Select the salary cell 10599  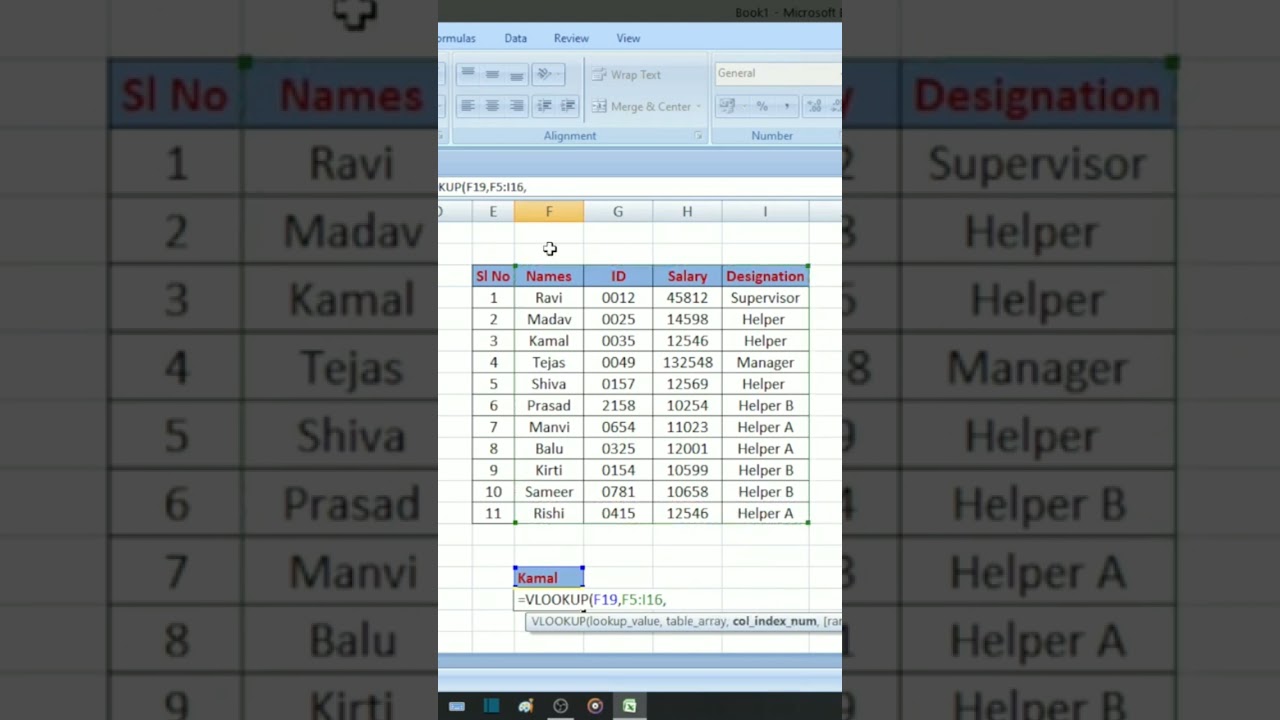point(687,470)
